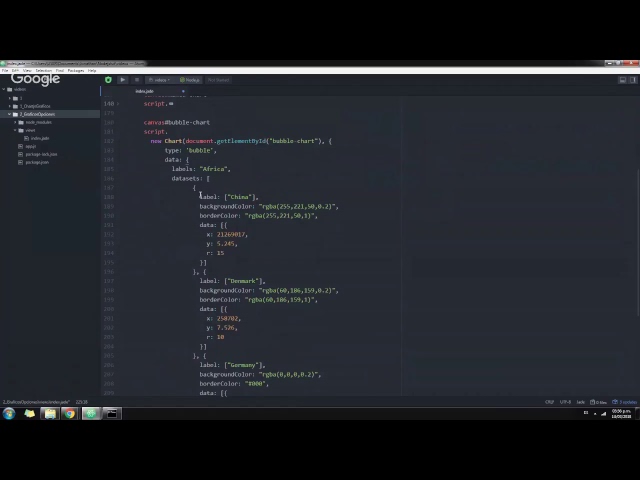The image size is (640, 480).
Task: Open the Help menu
Action: click(92, 71)
